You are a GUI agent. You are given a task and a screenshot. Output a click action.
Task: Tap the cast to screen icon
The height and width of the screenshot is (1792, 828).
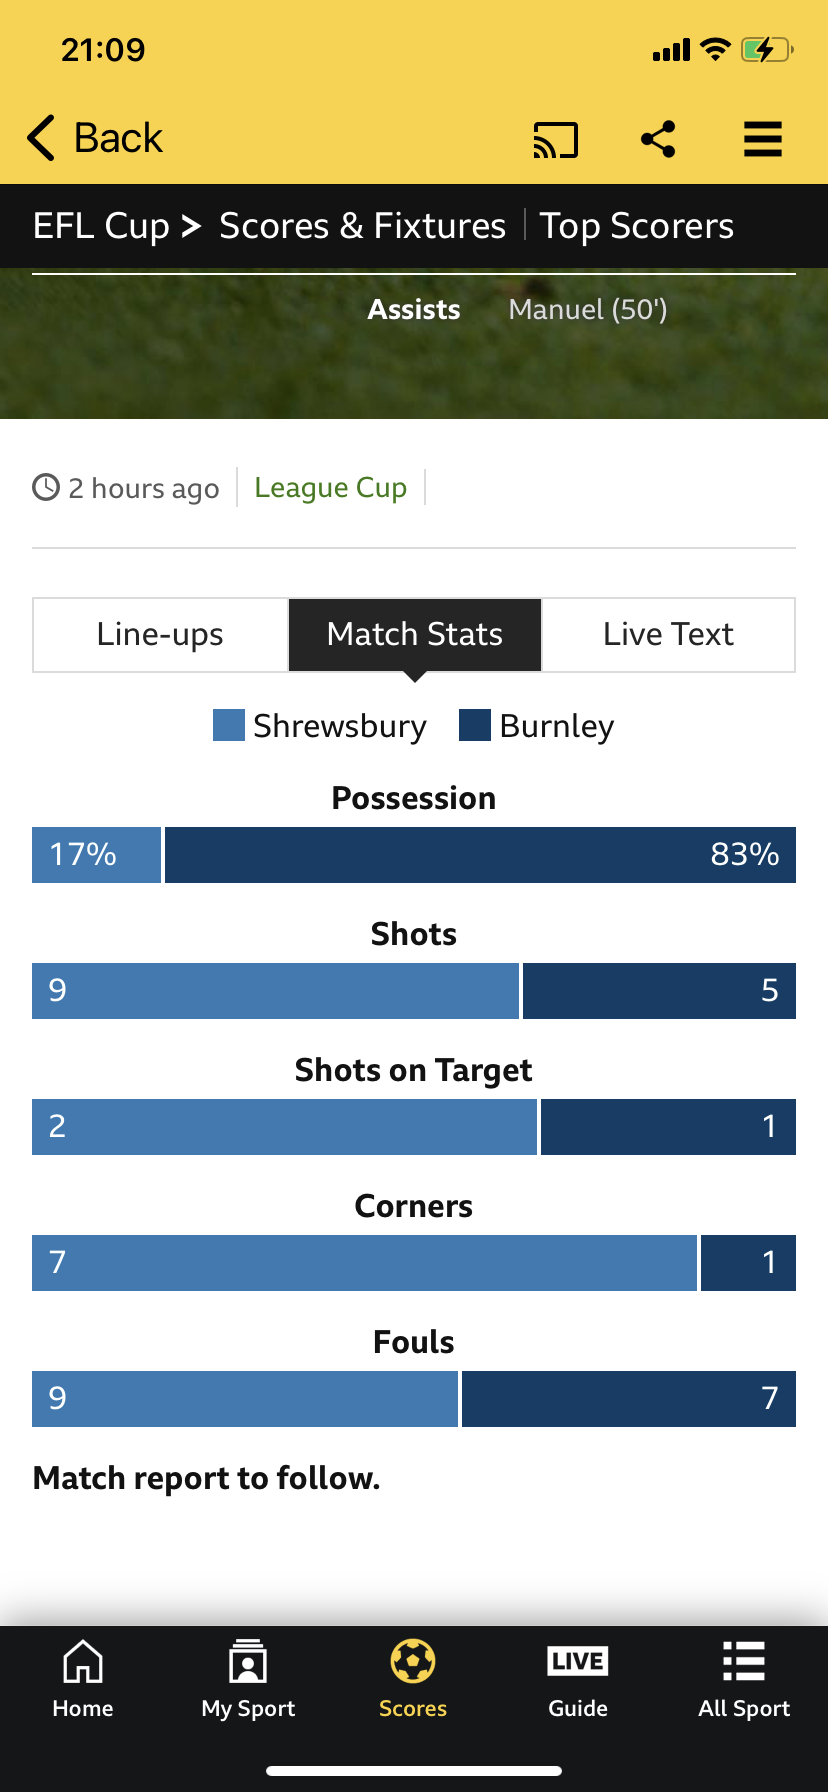coord(556,140)
